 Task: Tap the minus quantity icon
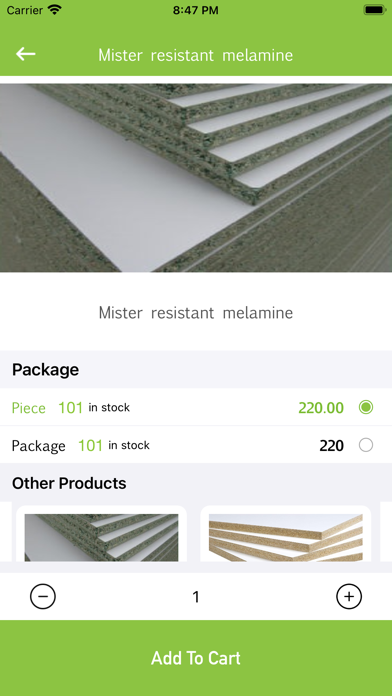(43, 596)
